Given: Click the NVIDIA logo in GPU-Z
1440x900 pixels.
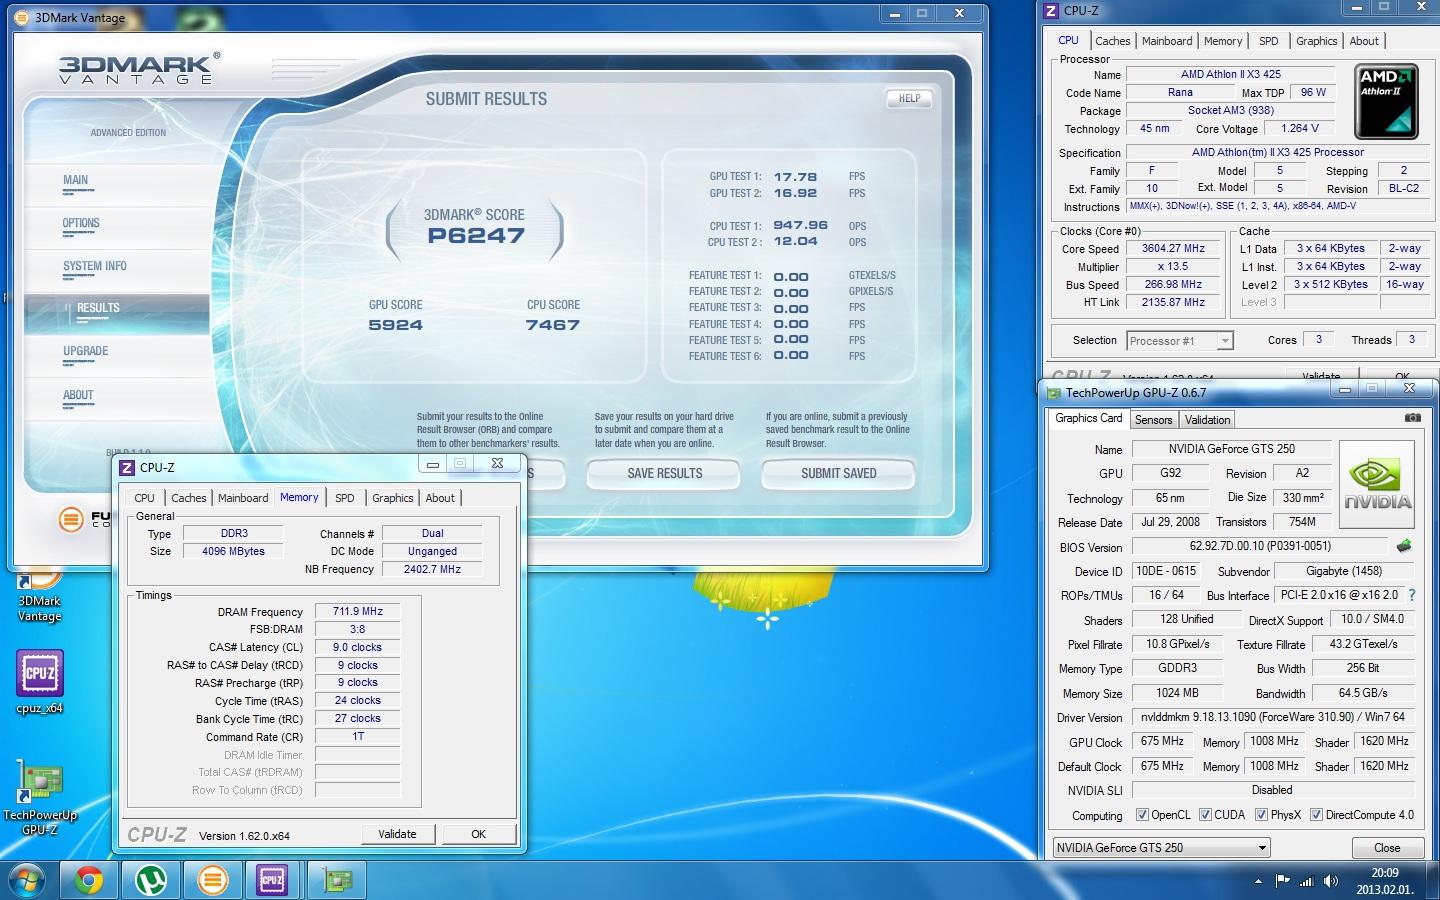Looking at the screenshot, I should point(1377,484).
